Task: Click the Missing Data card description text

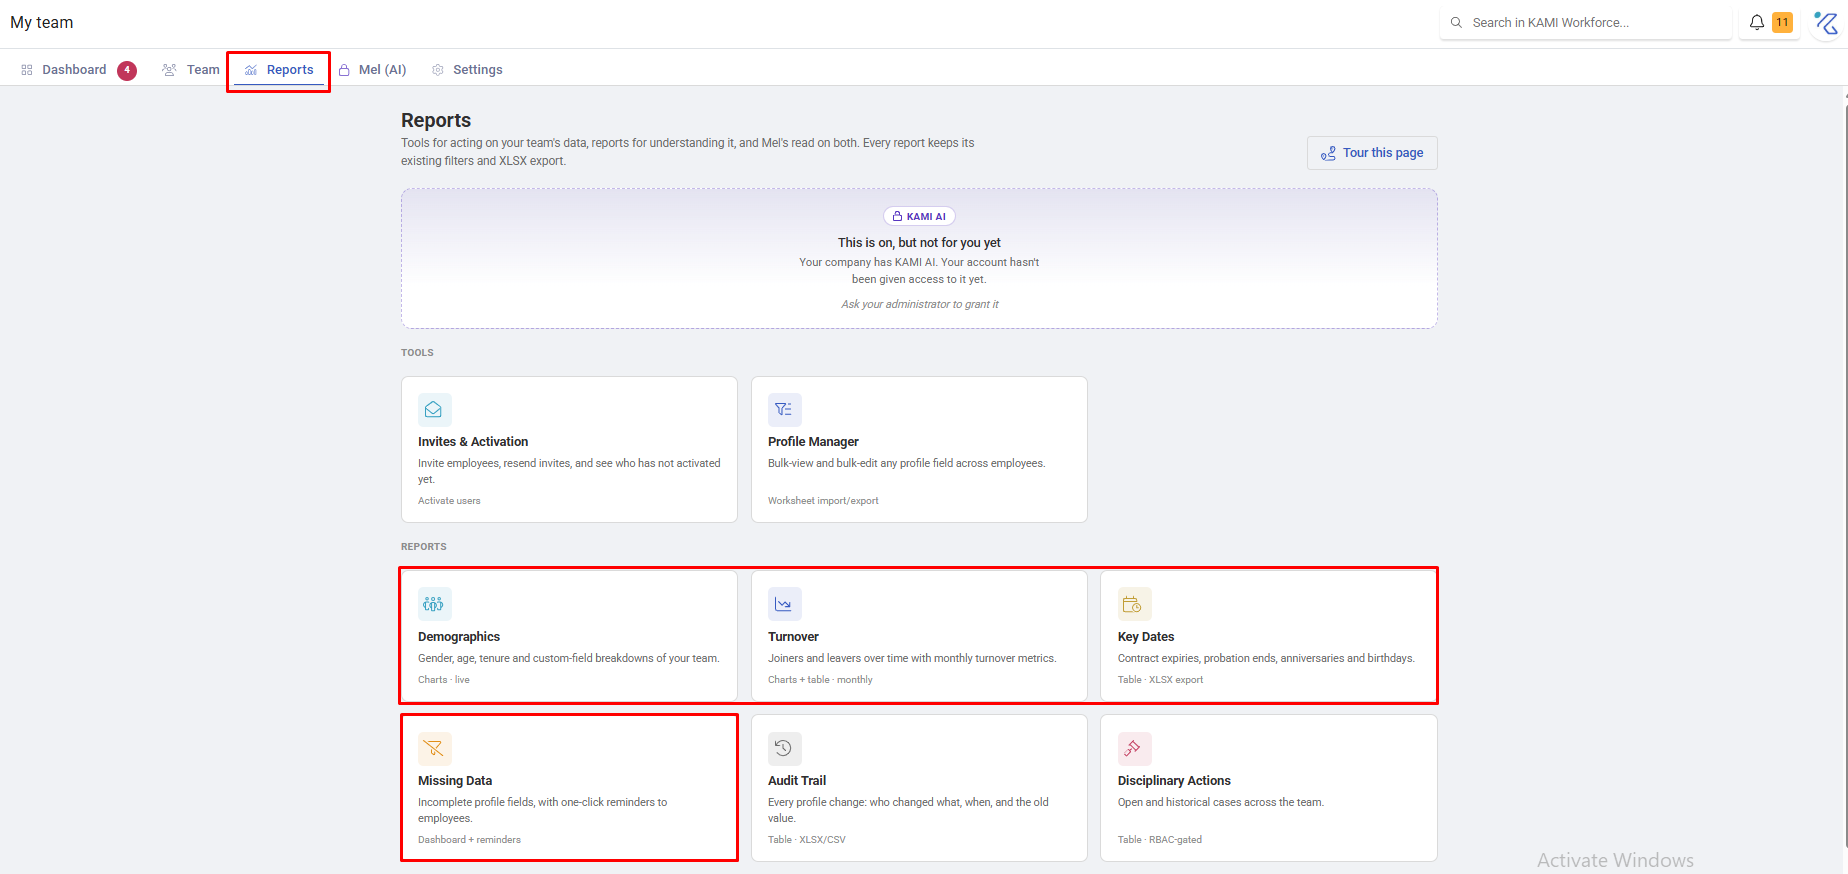Action: tap(543, 810)
